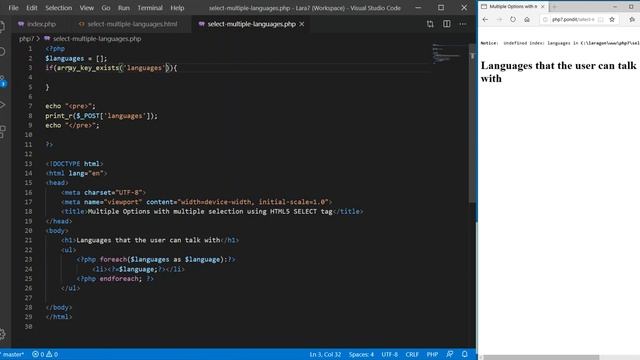The height and width of the screenshot is (360, 640).
Task: Open the Edit menu
Action: click(x=31, y=8)
